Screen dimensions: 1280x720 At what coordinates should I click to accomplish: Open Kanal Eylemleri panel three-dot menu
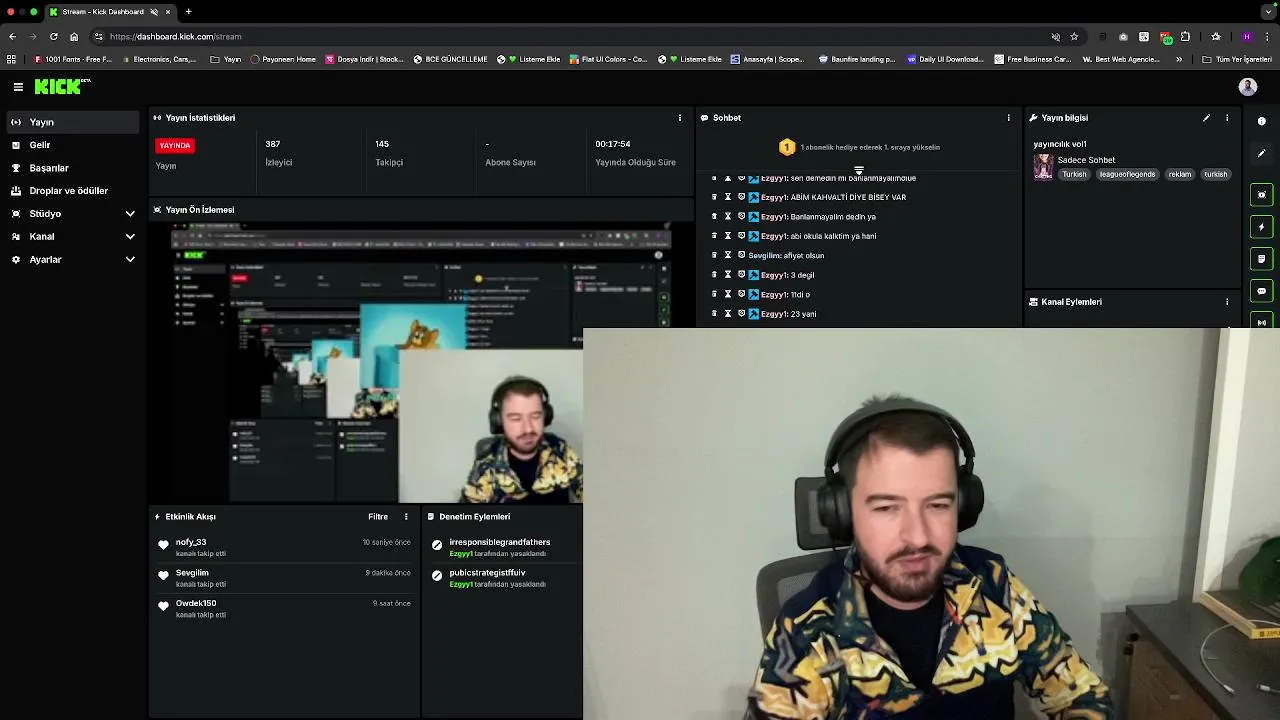(1227, 302)
